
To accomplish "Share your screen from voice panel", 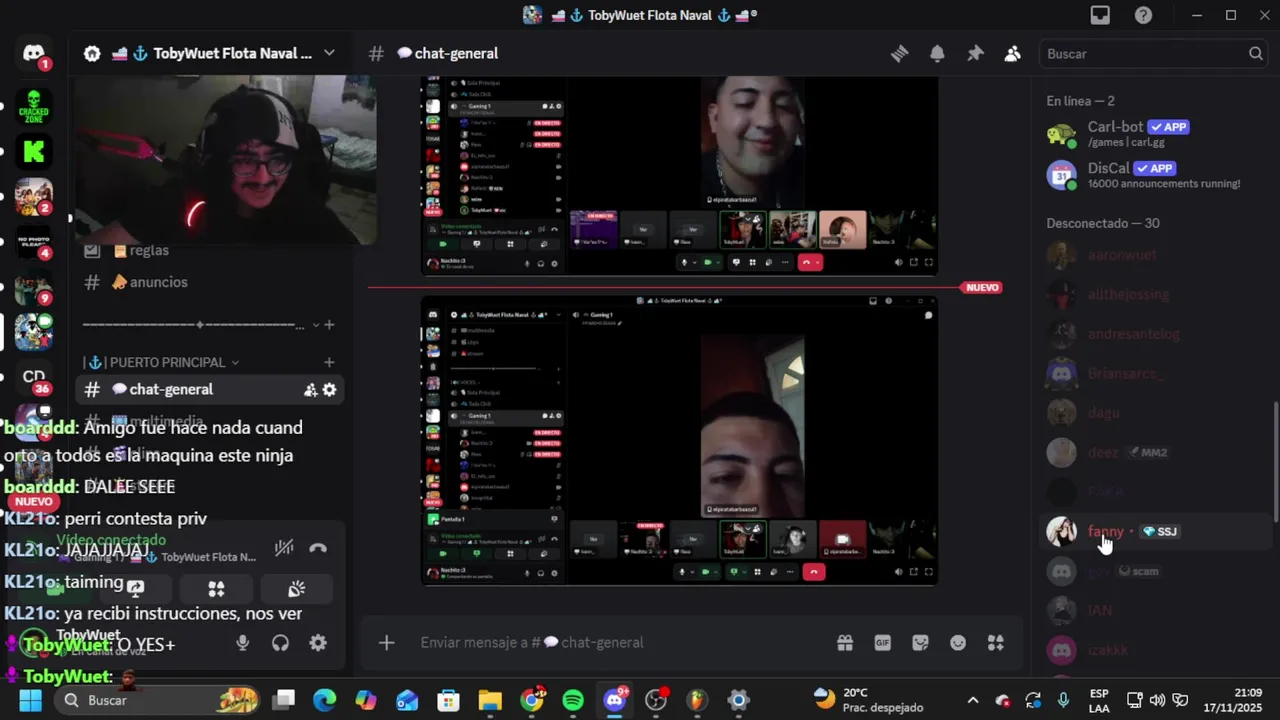I will pos(136,589).
